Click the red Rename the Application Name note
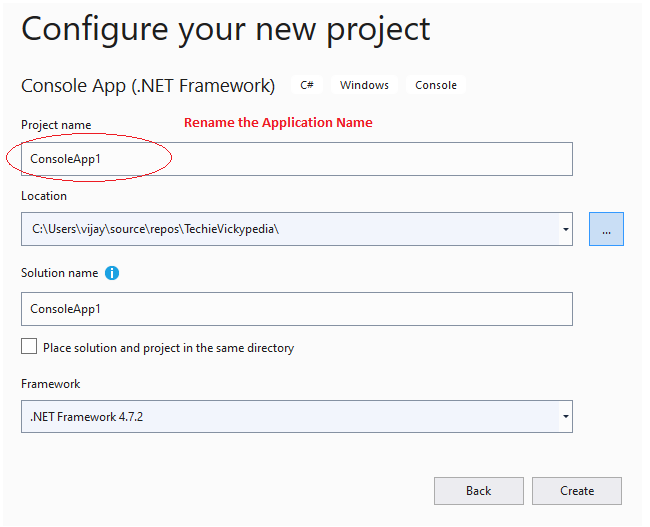The height and width of the screenshot is (527, 650). point(278,122)
